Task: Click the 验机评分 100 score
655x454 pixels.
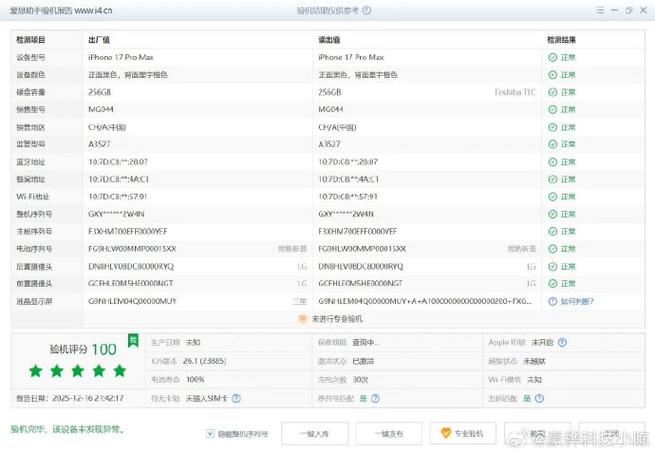Action: pyautogui.click(x=83, y=349)
